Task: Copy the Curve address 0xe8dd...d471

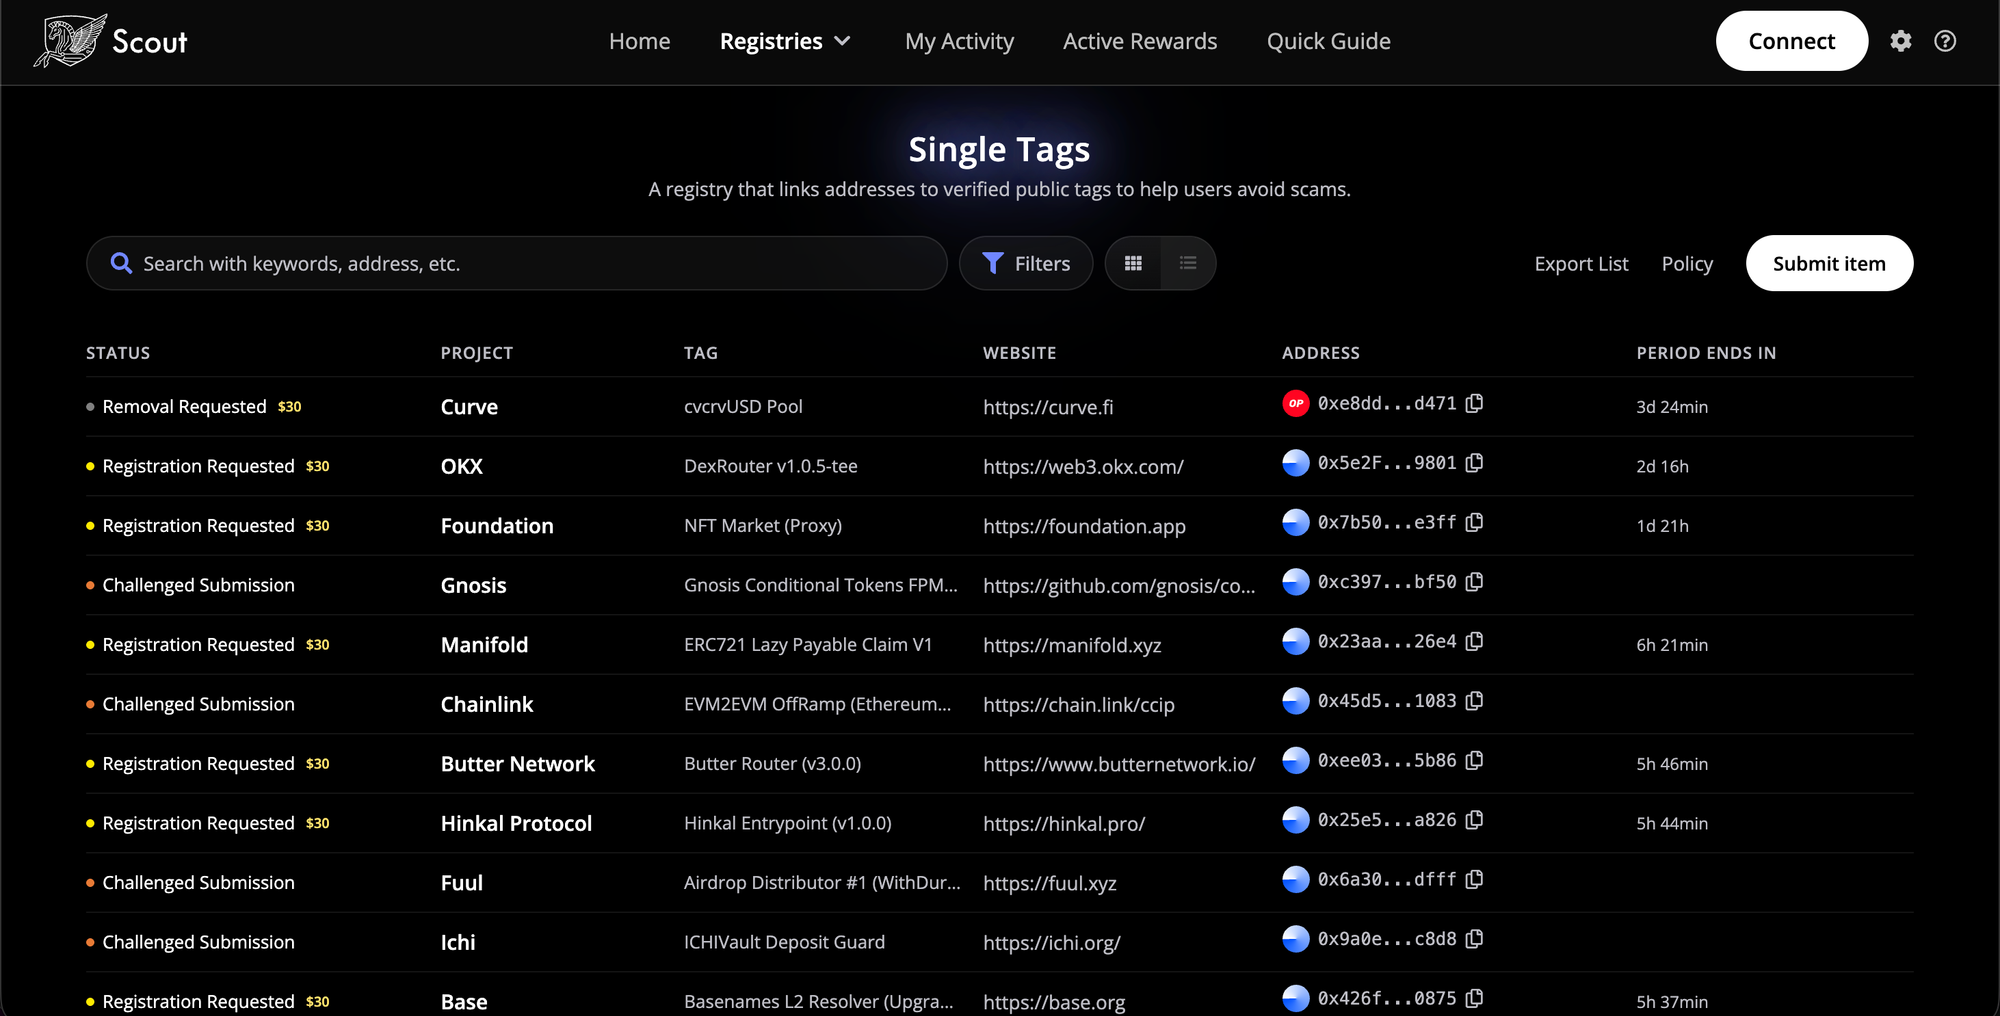Action: pos(1474,404)
